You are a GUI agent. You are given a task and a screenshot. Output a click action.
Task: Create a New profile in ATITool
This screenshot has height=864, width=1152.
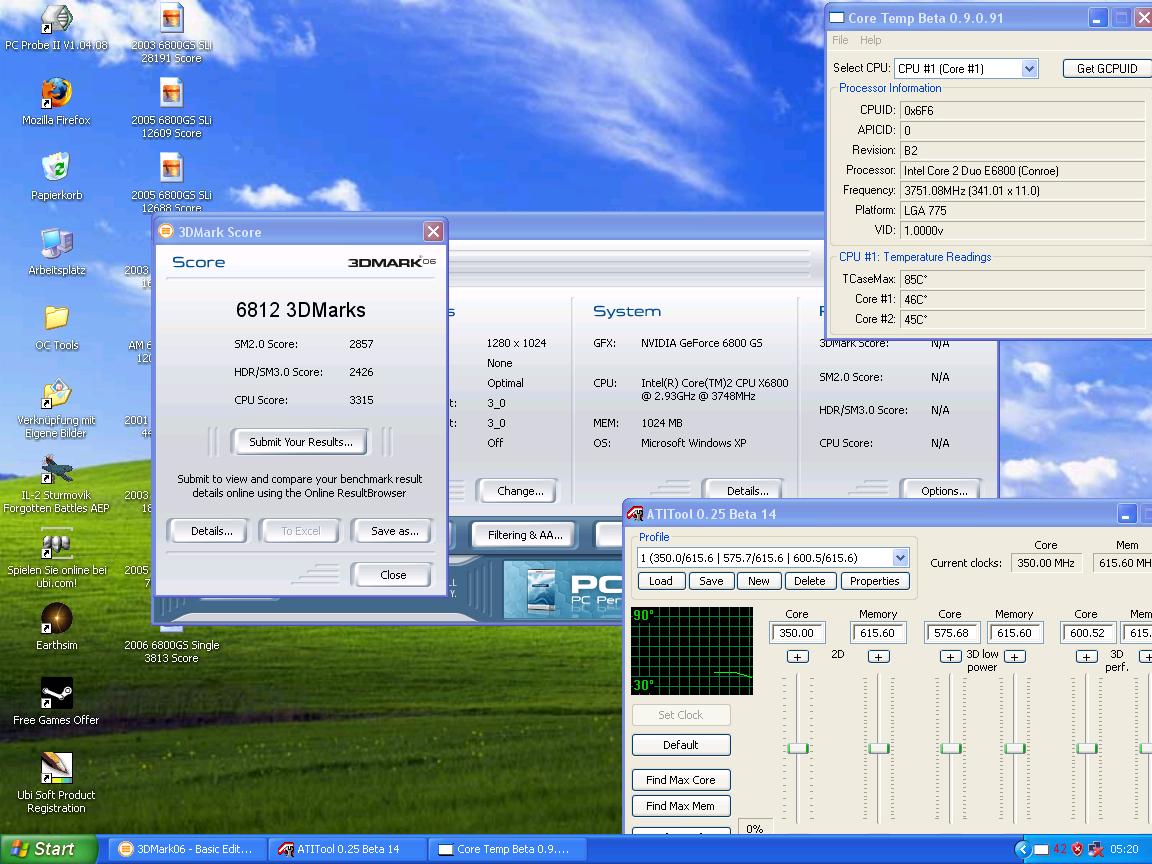pos(758,580)
